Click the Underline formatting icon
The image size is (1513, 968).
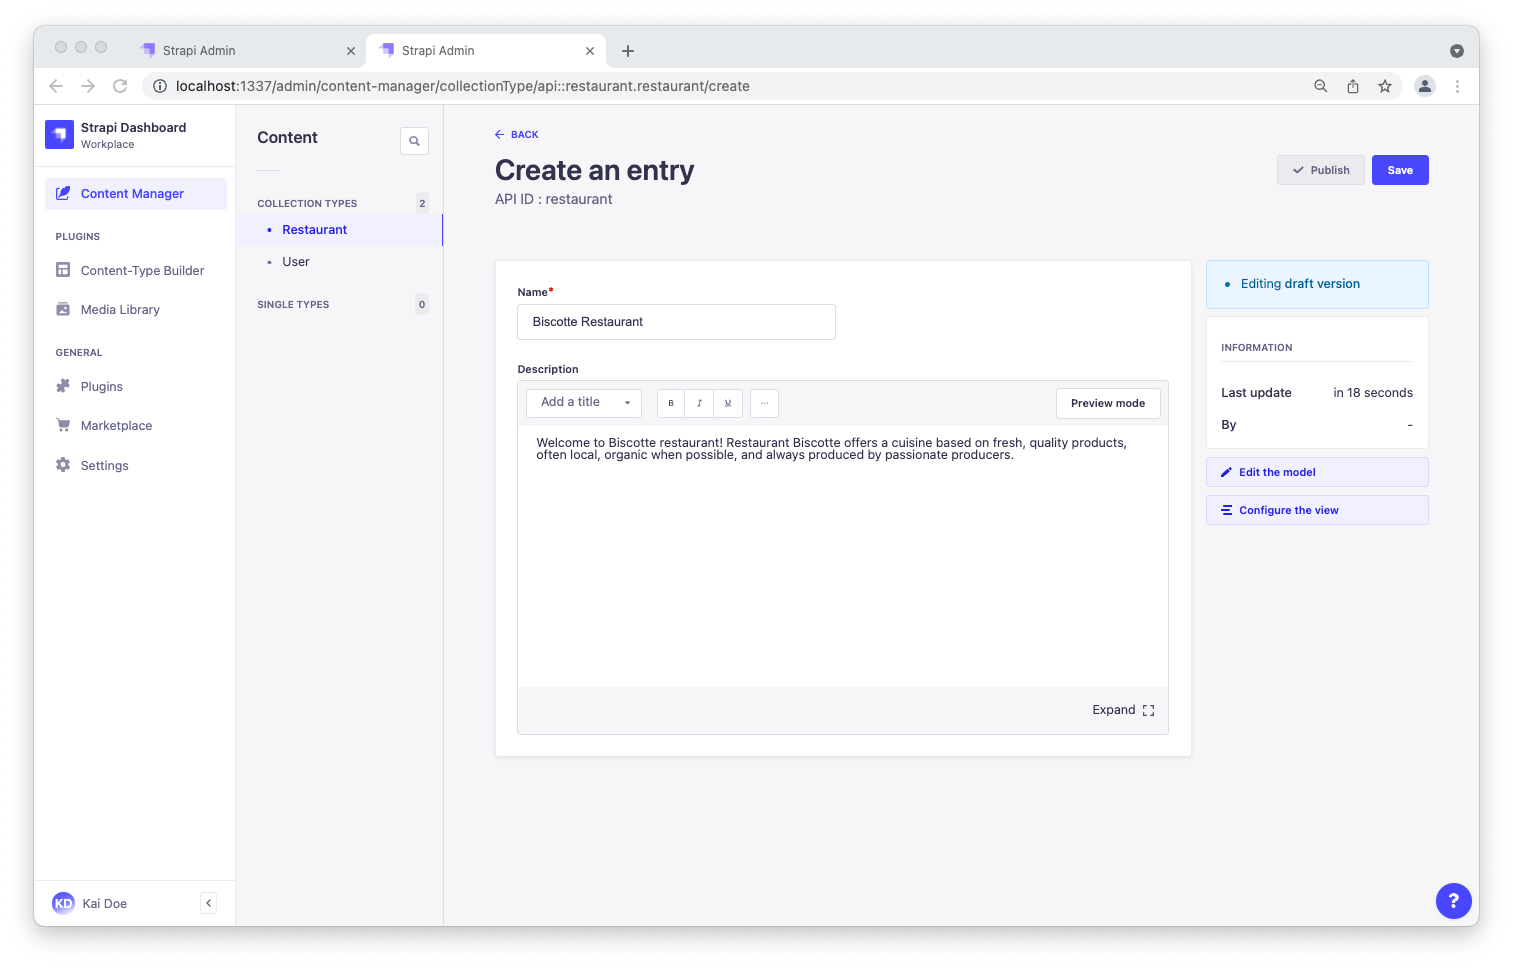point(728,403)
